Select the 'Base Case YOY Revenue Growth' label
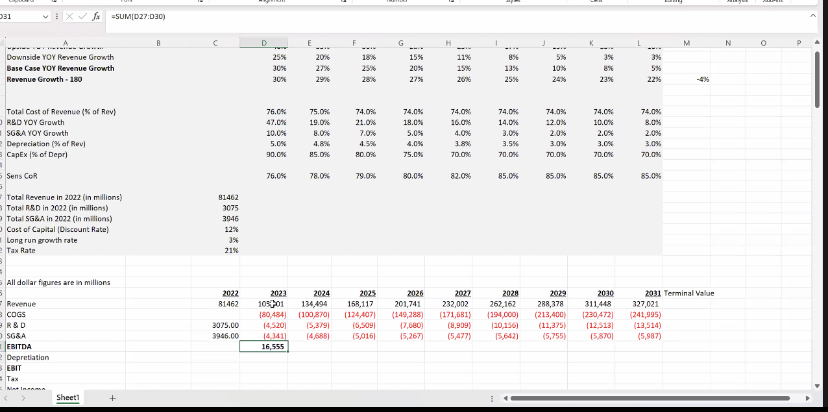The height and width of the screenshot is (412, 828). (x=60, y=68)
